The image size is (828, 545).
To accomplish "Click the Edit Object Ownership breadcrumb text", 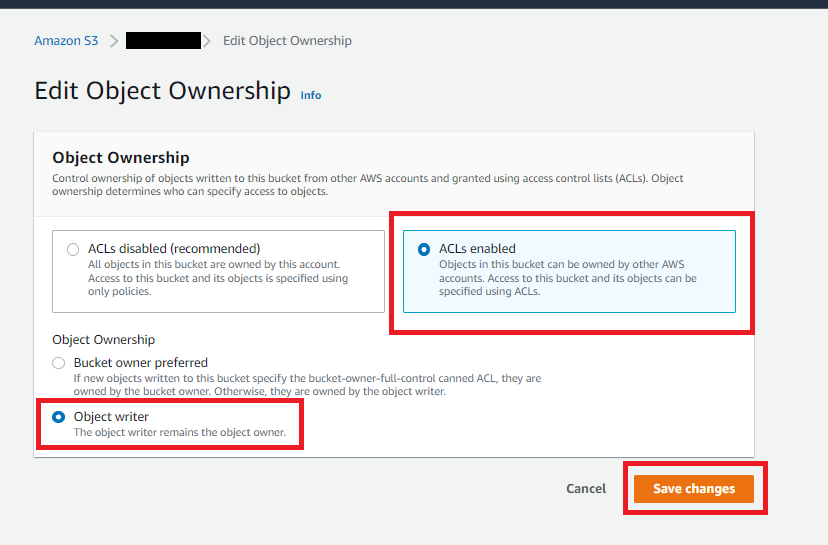I will click(x=287, y=41).
